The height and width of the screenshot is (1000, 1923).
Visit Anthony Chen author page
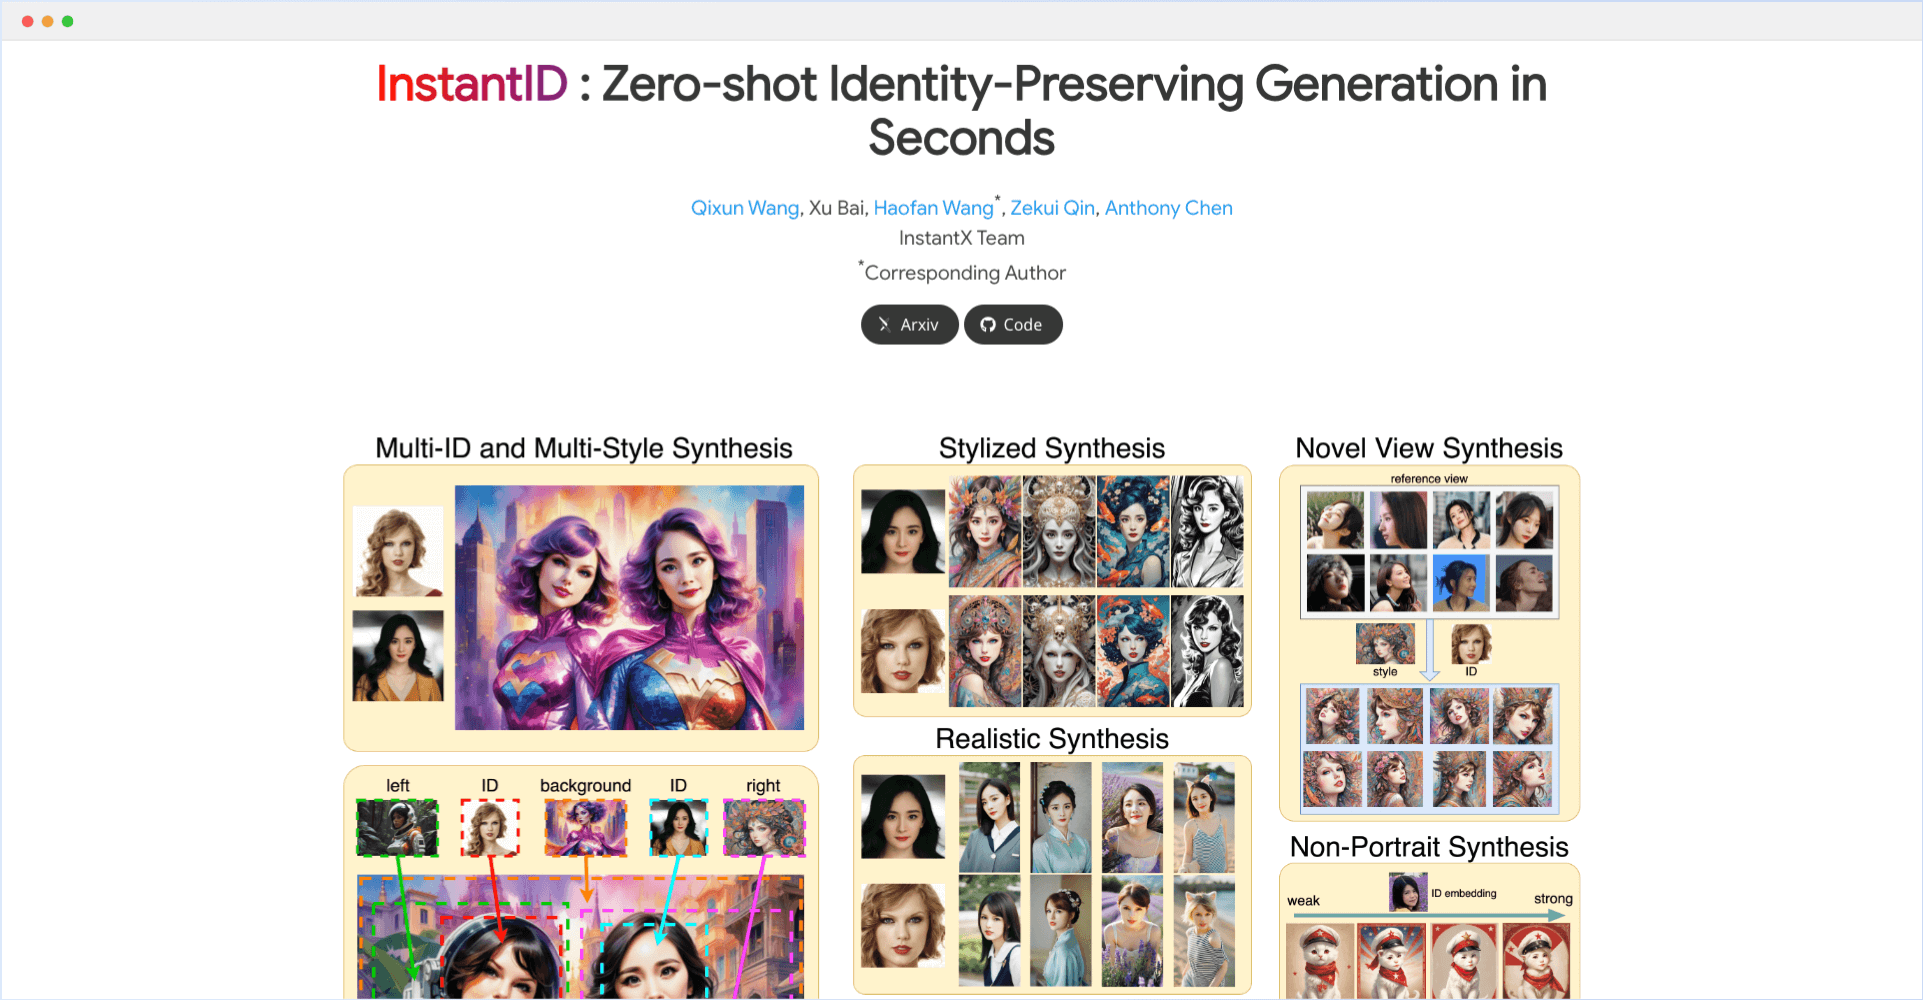pyautogui.click(x=1168, y=208)
